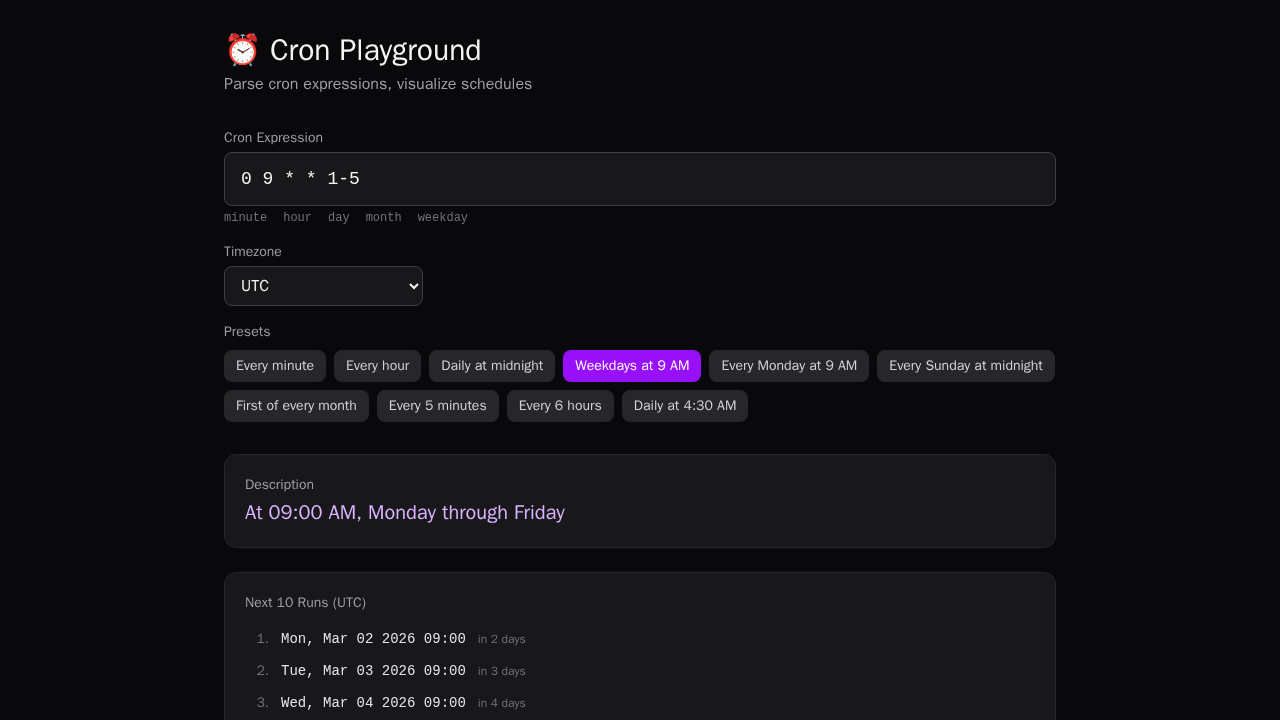Viewport: 1280px width, 720px height.
Task: Select First of every month preset
Action: (x=296, y=406)
